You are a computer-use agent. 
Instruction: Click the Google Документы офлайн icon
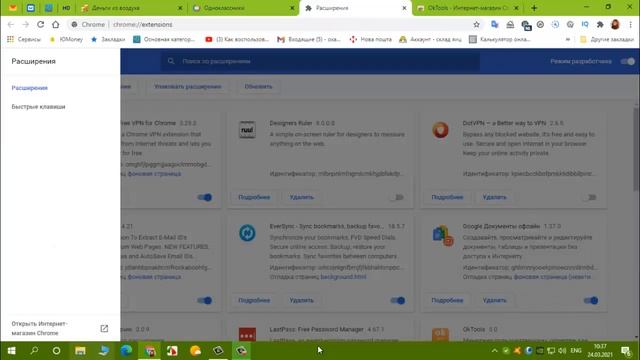(x=442, y=236)
